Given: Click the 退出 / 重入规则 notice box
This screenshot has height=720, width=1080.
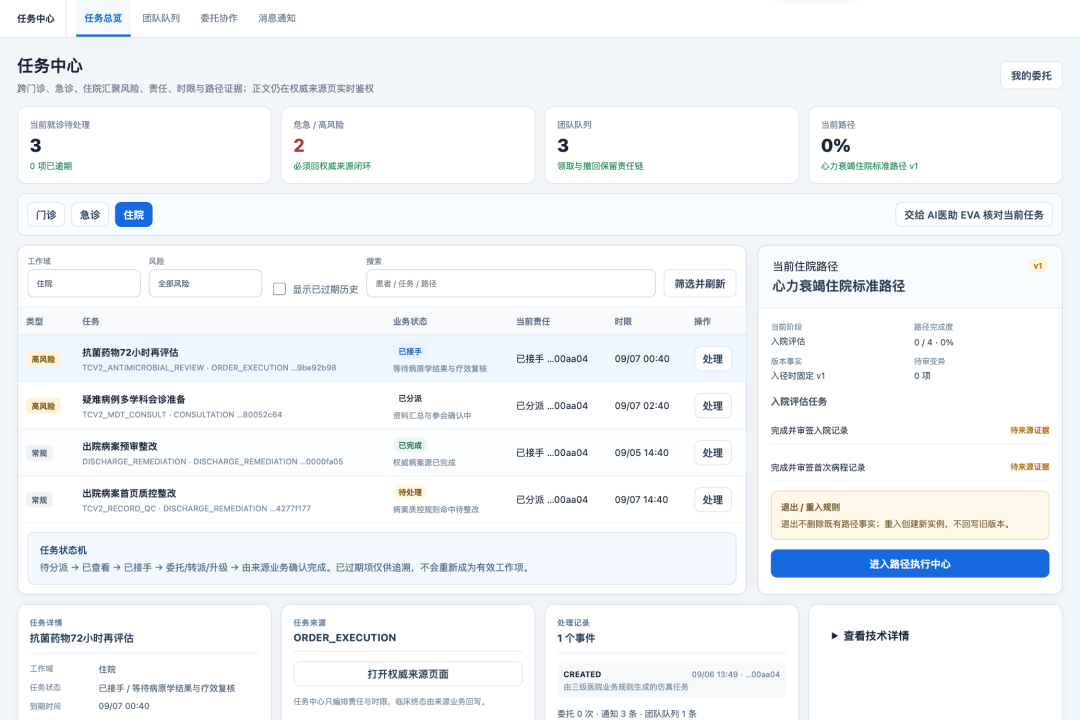Looking at the screenshot, I should 910,515.
